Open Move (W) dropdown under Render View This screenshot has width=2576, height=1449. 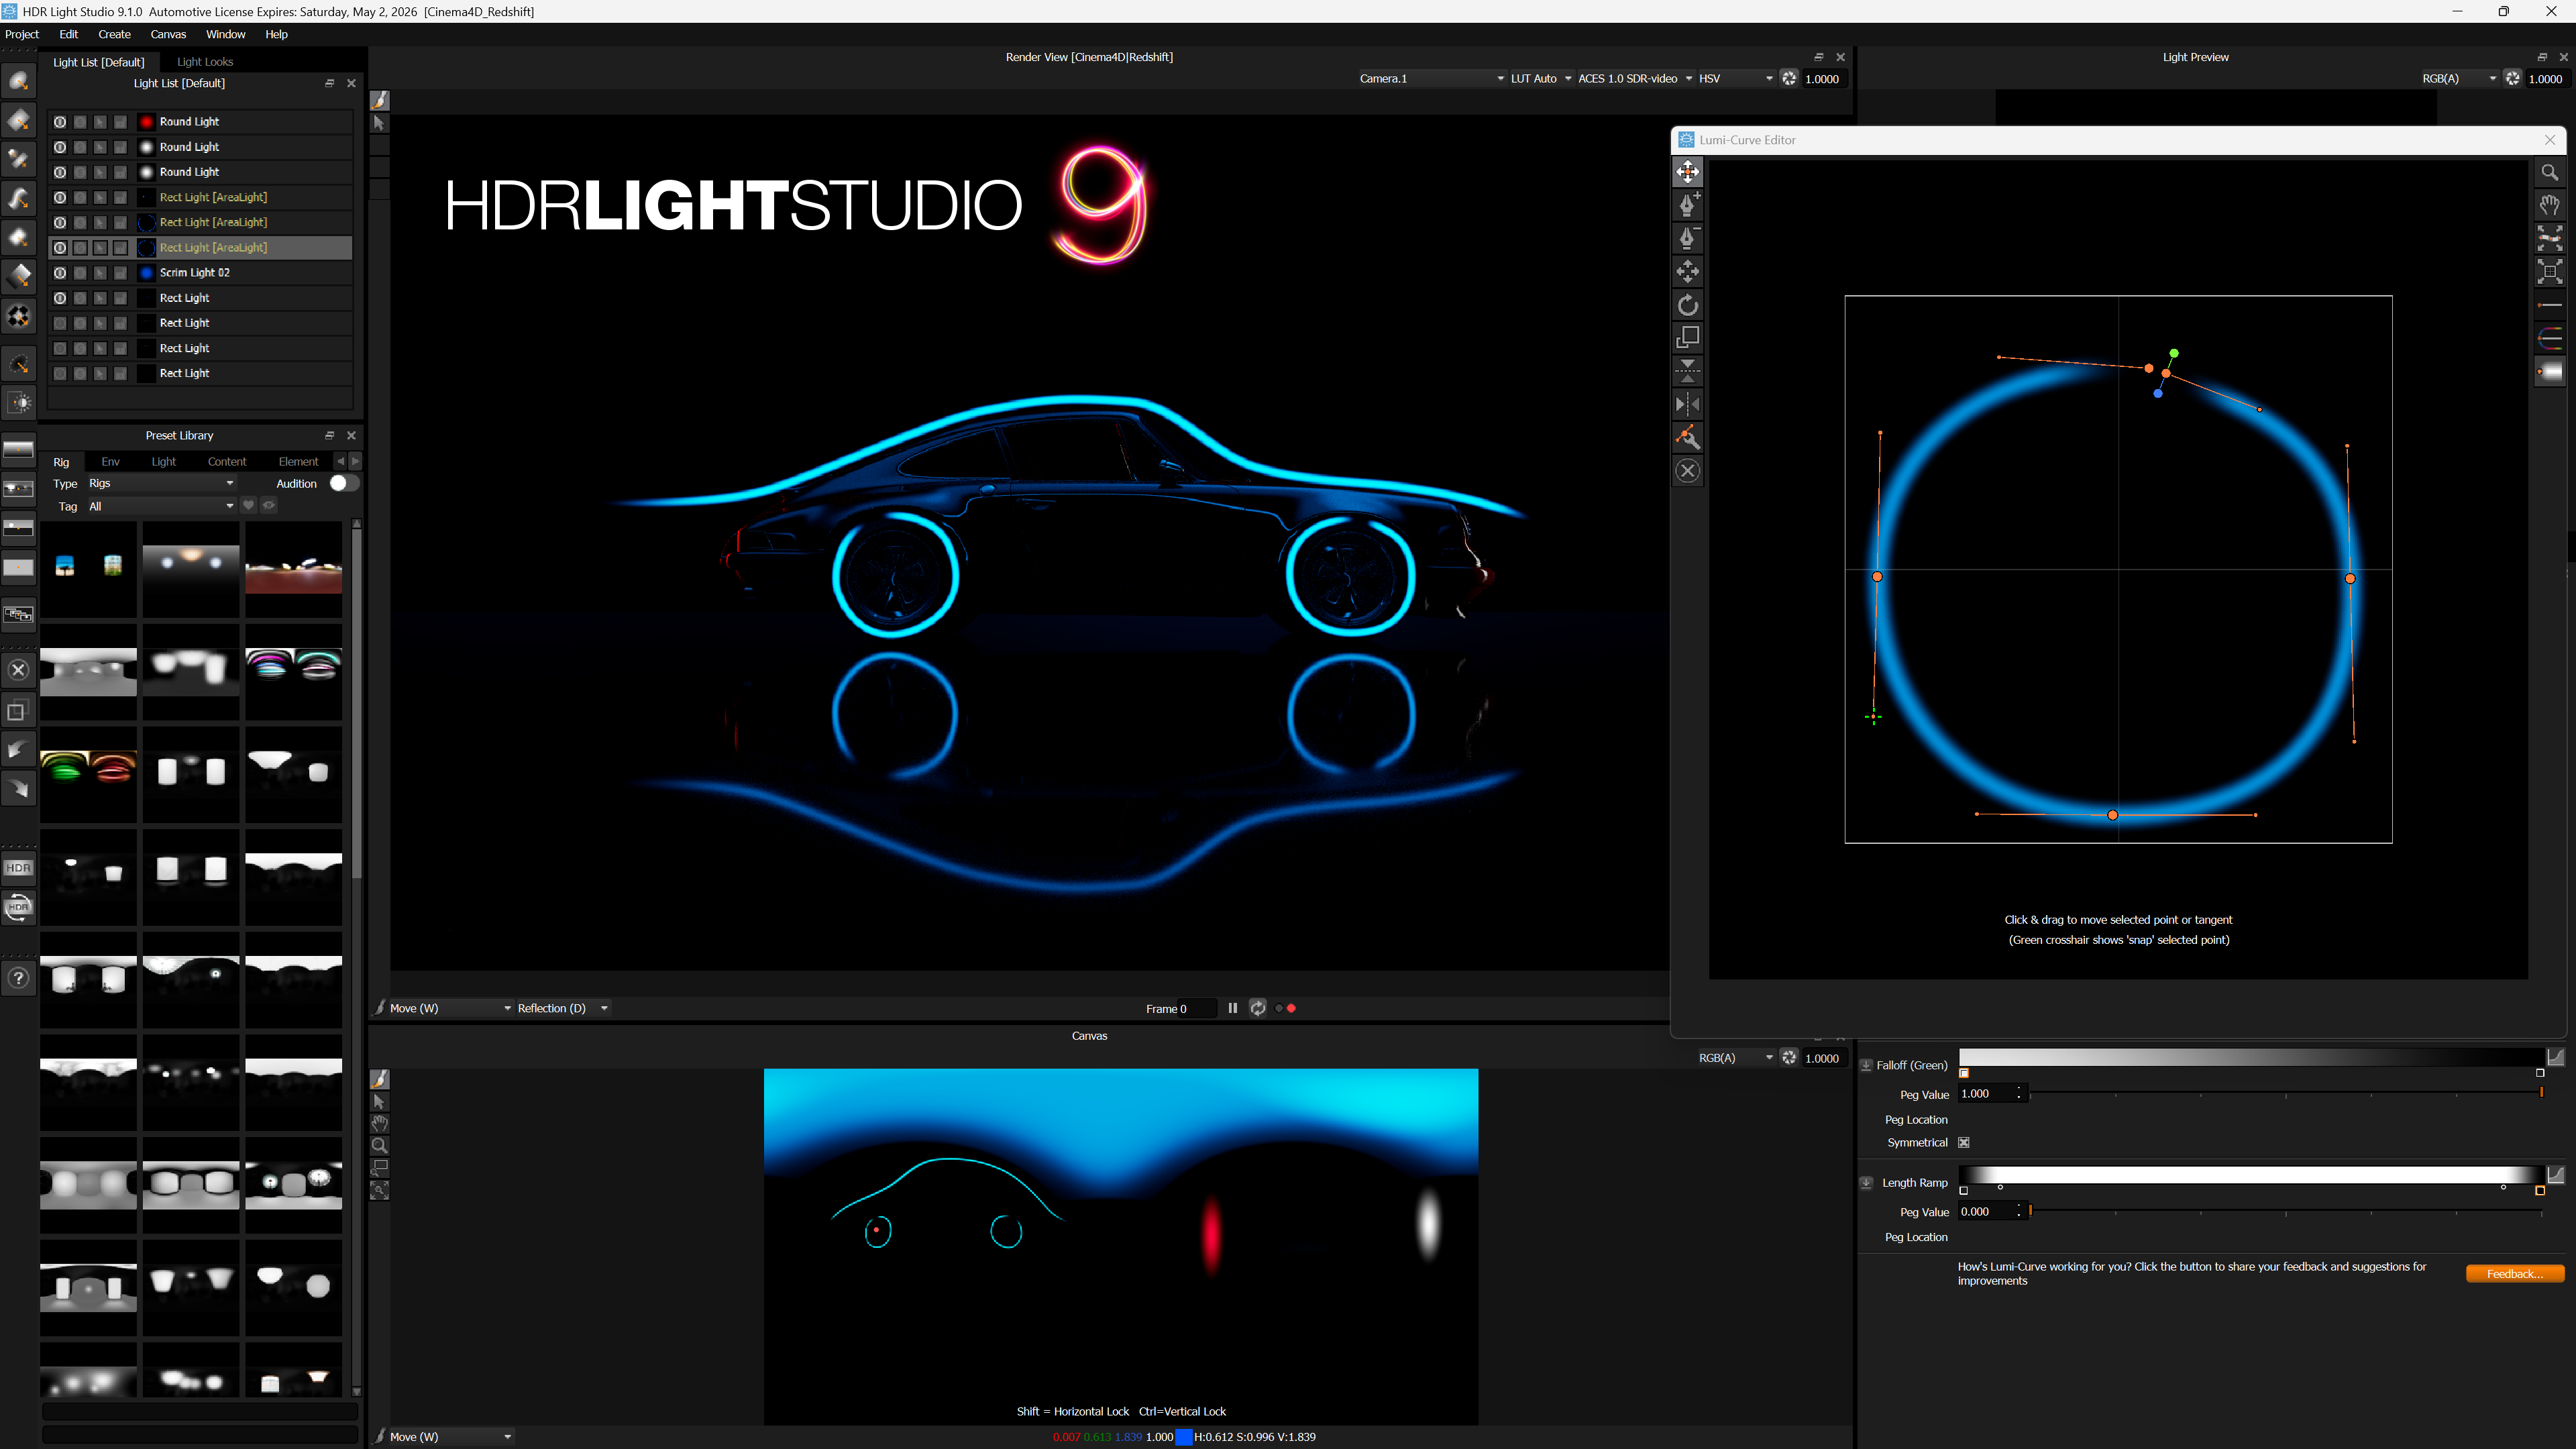click(x=450, y=1008)
